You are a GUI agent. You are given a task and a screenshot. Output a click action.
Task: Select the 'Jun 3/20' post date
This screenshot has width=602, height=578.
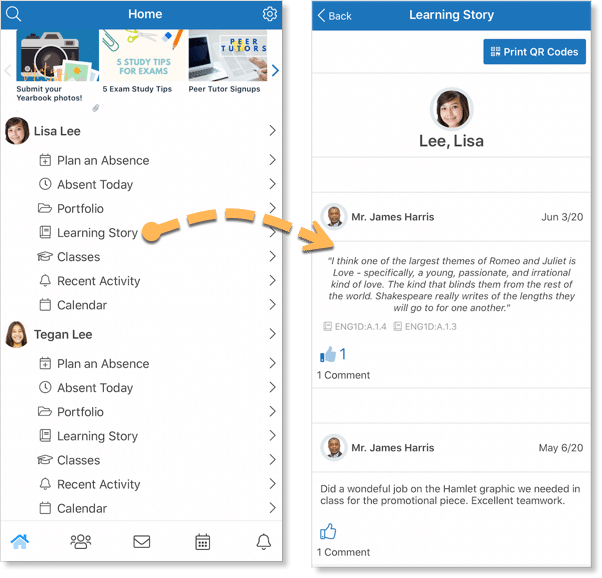point(562,217)
